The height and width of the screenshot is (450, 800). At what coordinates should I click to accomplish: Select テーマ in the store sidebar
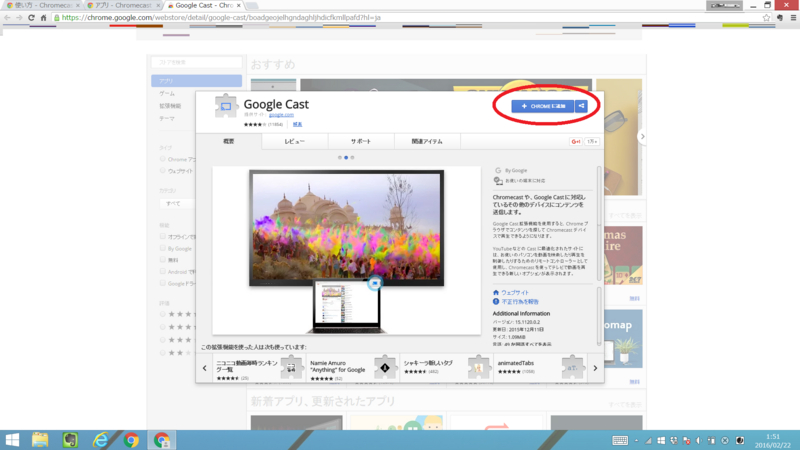(167, 118)
